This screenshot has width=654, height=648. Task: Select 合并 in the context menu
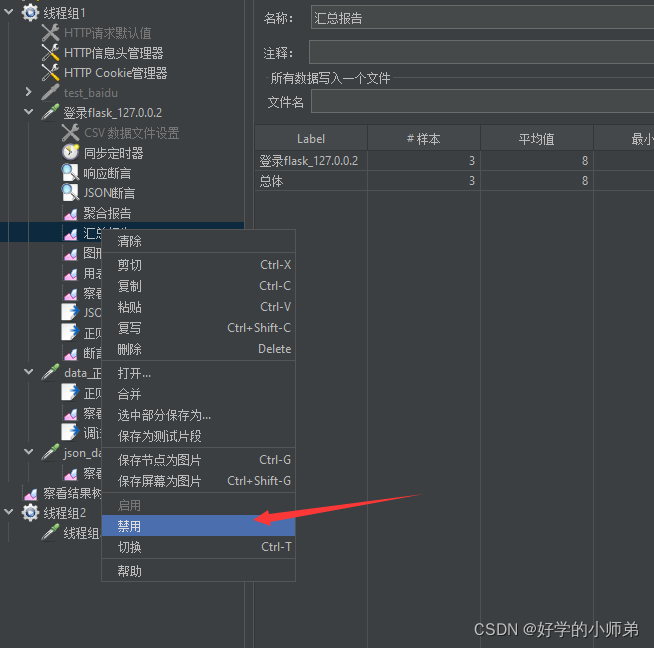pos(199,394)
